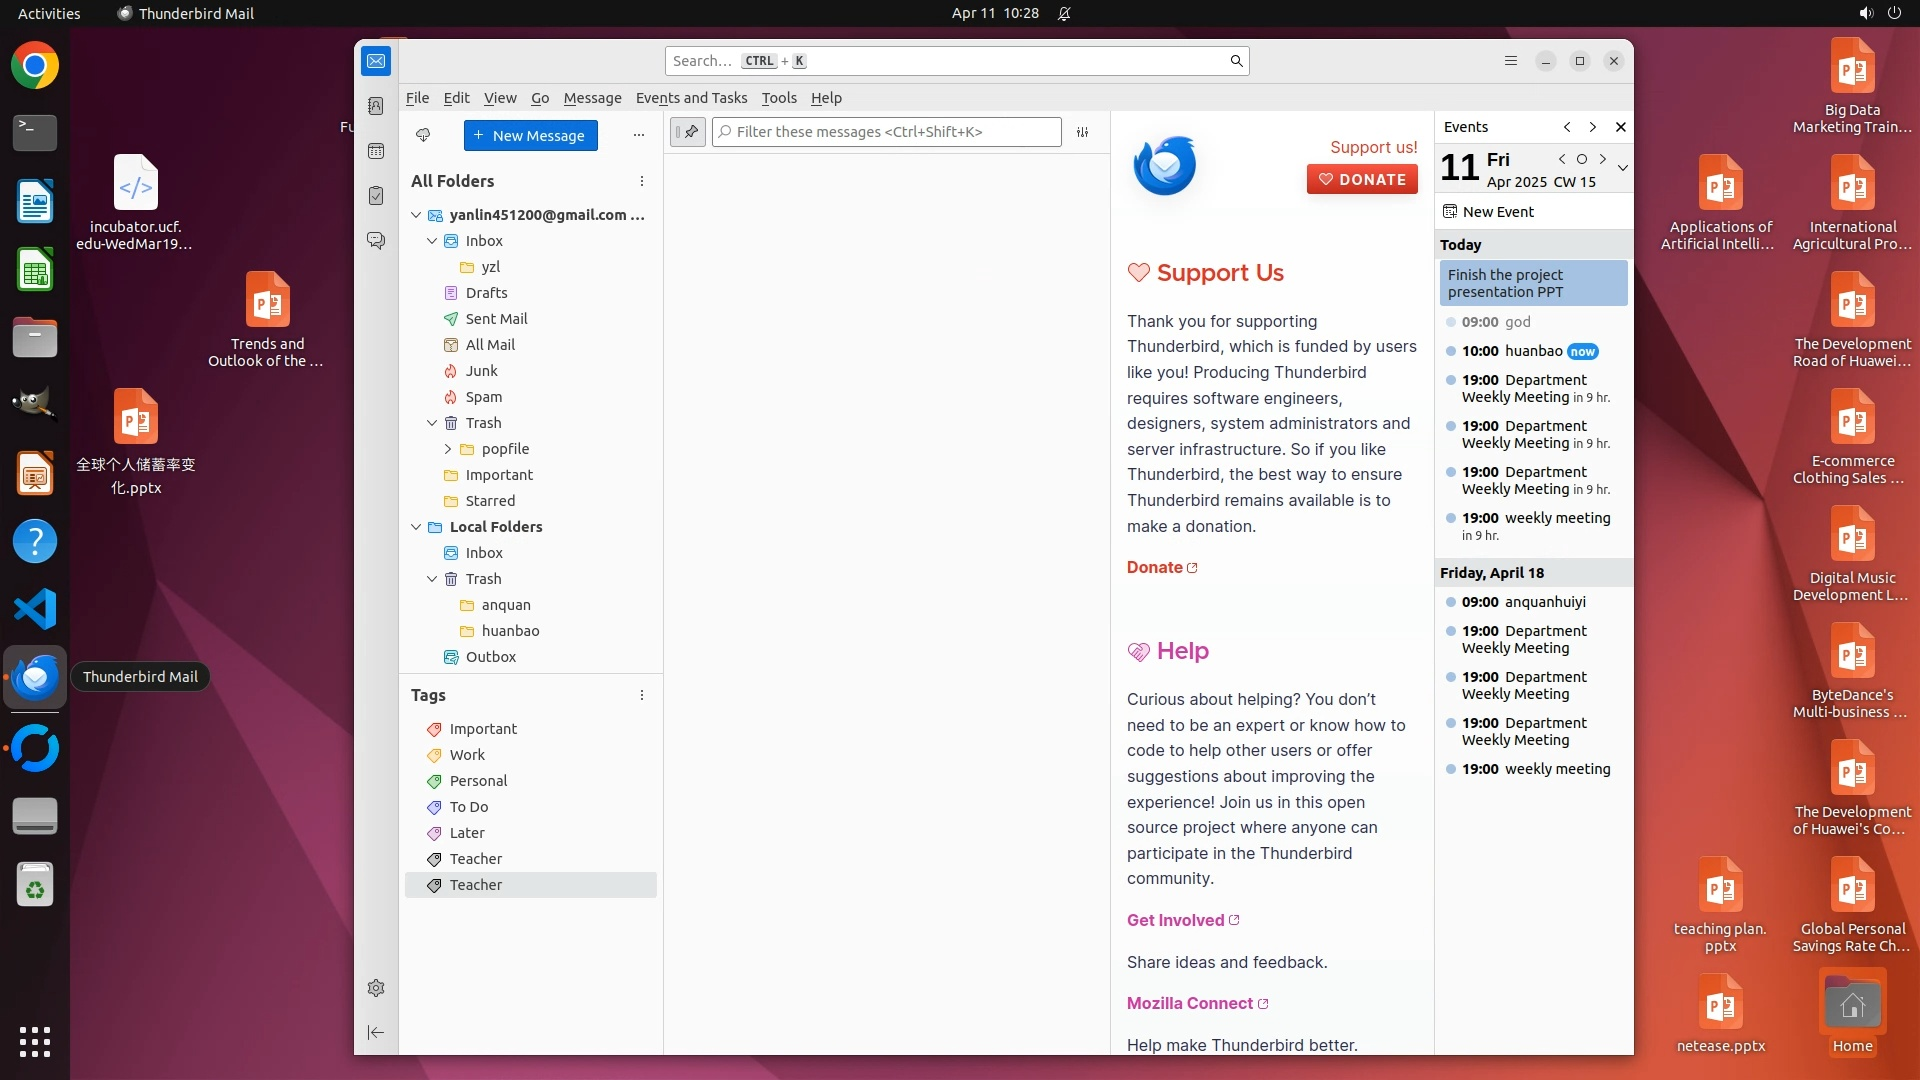Click the Get Messages cloud icon
This screenshot has width=1920, height=1080.
[423, 135]
